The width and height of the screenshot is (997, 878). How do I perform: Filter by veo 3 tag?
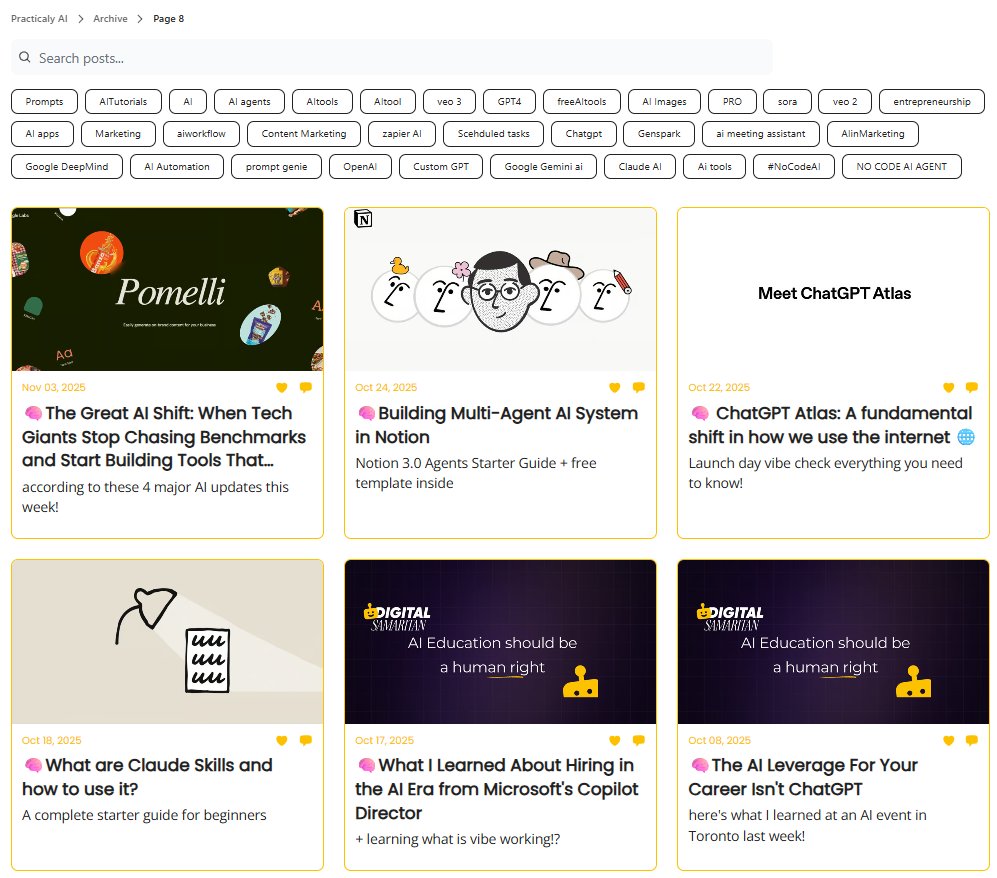(x=450, y=102)
